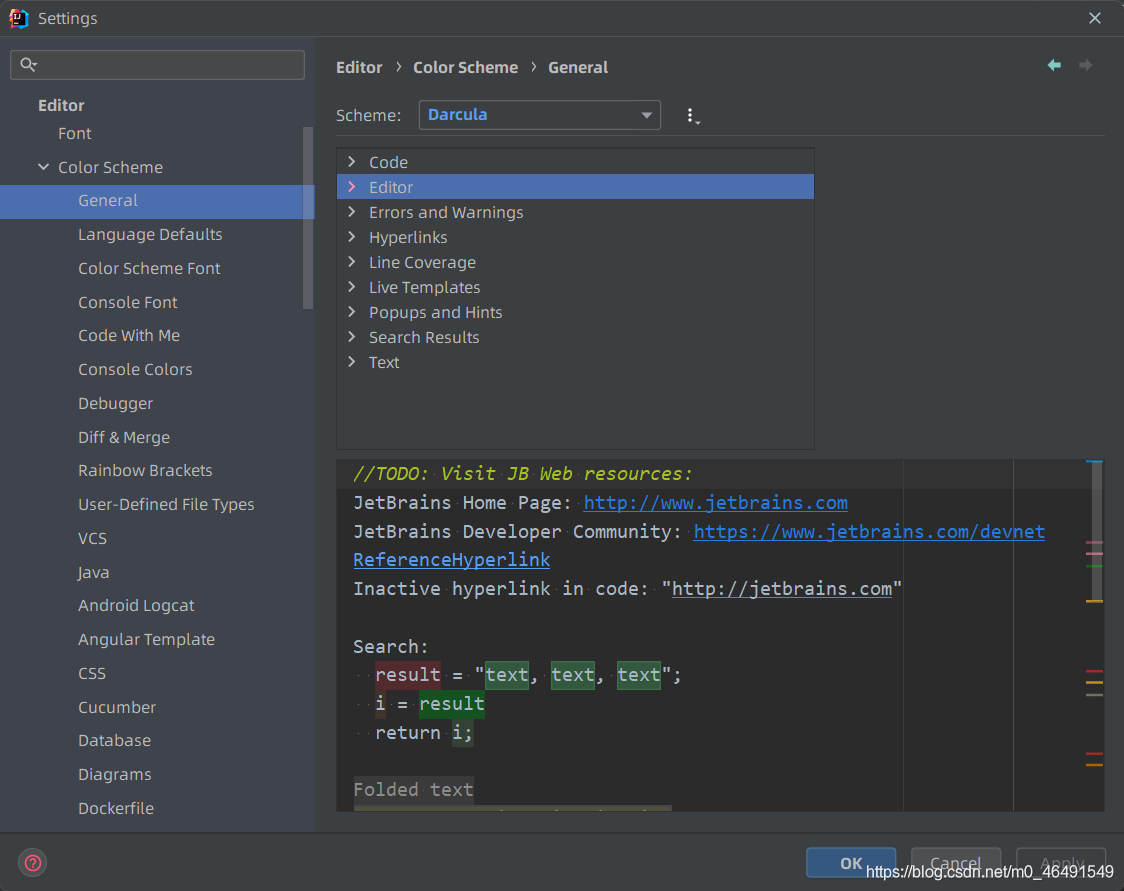Click the 'return i;' preview line
Screen dimensions: 1124x891
point(424,733)
